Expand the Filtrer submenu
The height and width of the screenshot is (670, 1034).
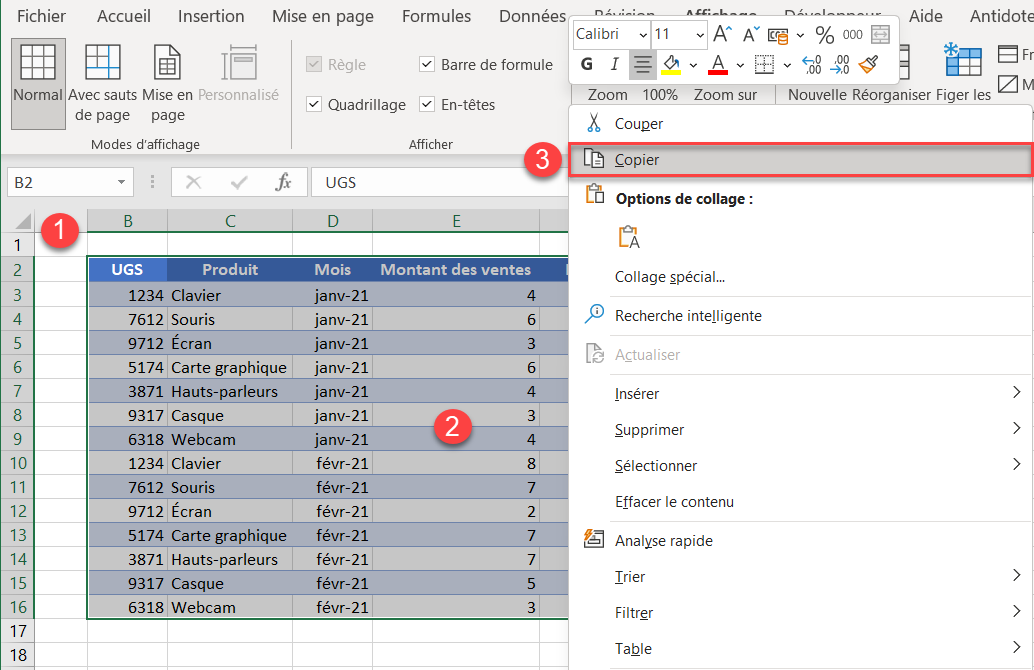pos(1016,612)
